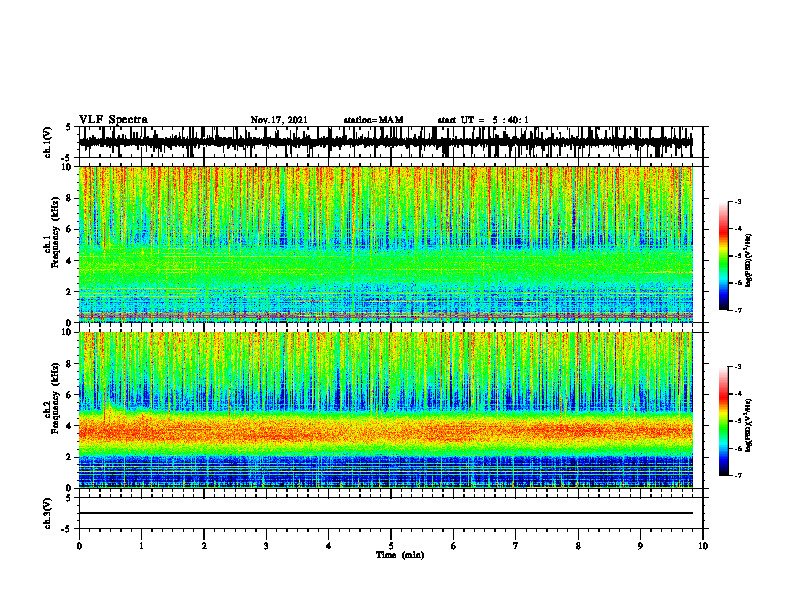Click the time axis tick label "9"

click(640, 546)
